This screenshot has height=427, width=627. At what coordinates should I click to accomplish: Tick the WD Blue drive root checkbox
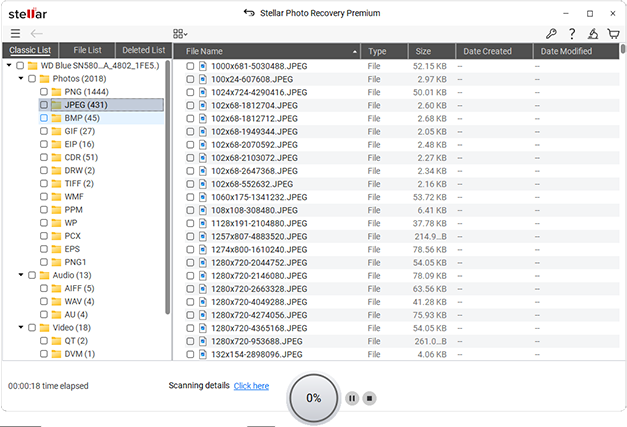tap(20, 65)
